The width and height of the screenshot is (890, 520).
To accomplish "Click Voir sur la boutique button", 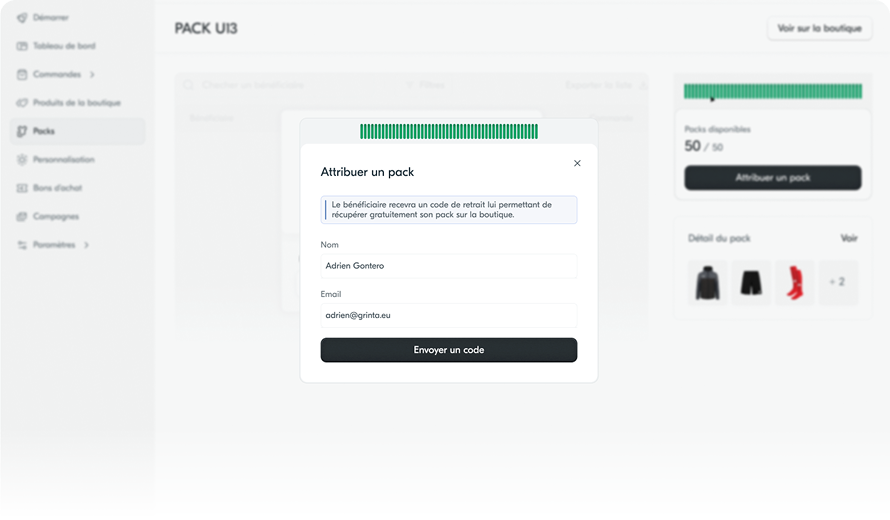I will (819, 28).
